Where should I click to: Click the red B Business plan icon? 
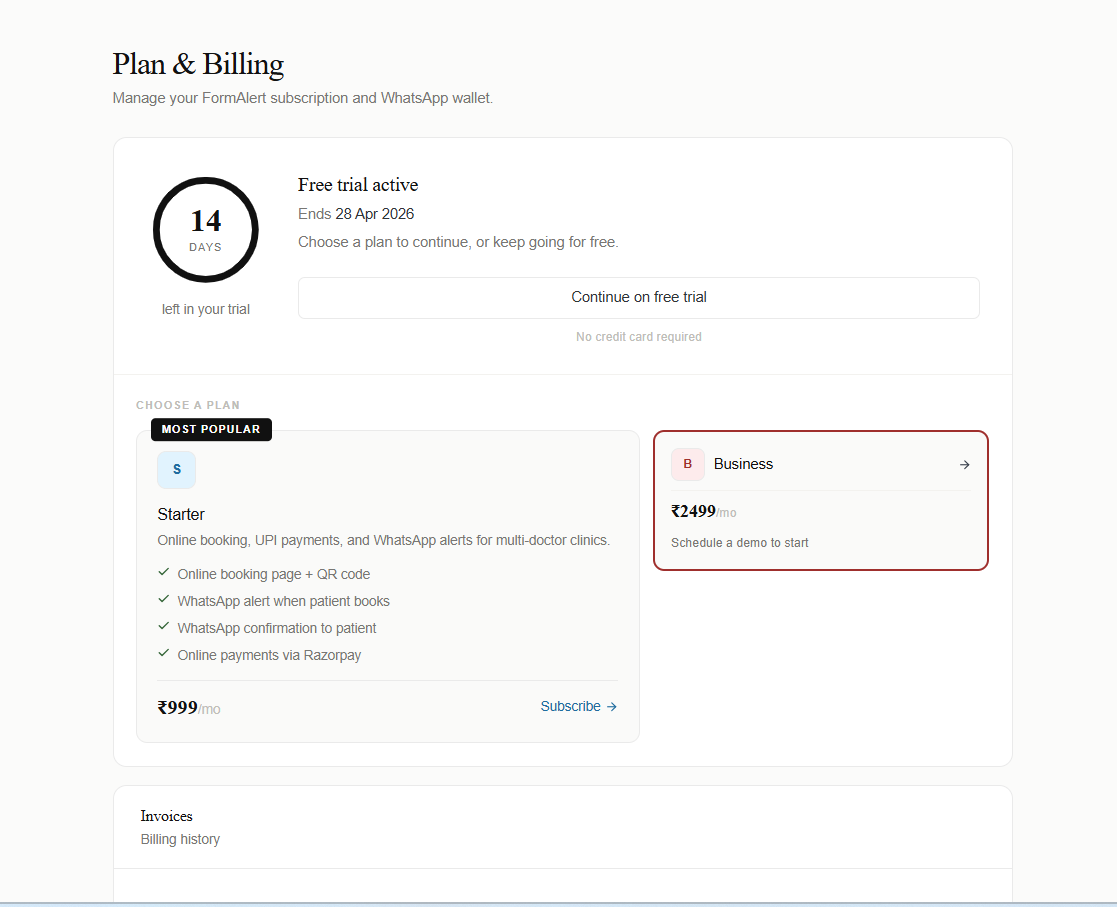687,464
